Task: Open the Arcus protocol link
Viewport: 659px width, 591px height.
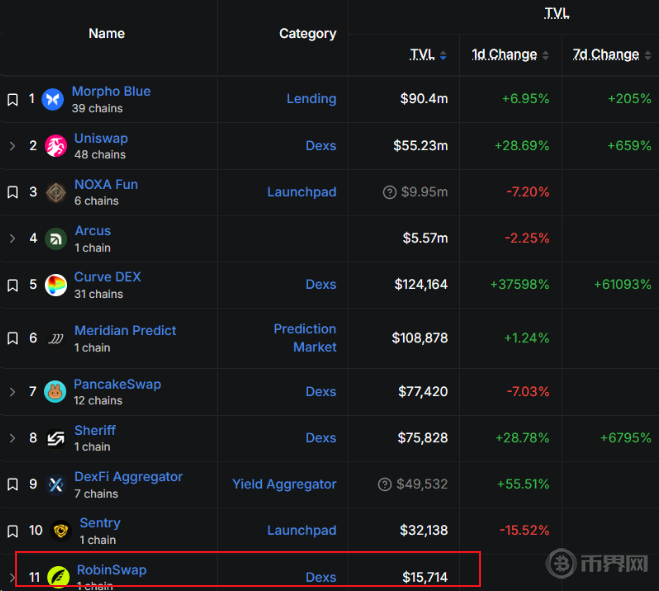Action: [92, 231]
